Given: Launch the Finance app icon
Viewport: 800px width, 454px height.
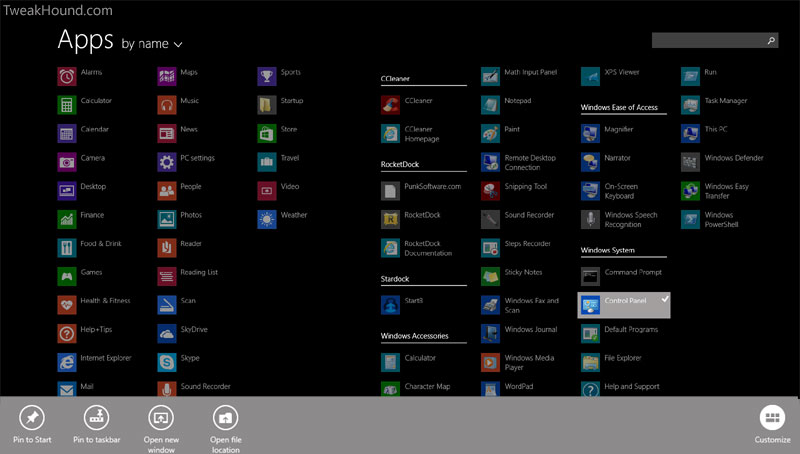Looking at the screenshot, I should 67,219.
